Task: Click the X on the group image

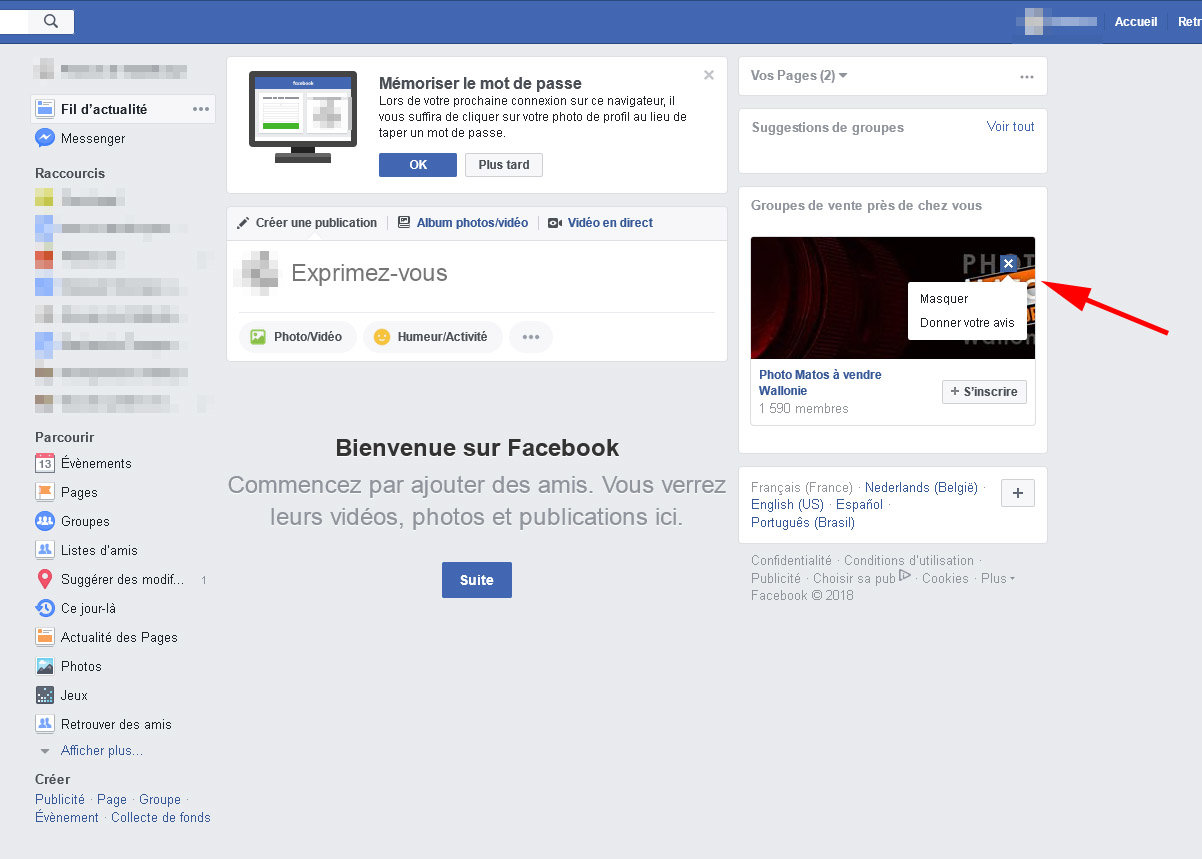Action: 1008,263
